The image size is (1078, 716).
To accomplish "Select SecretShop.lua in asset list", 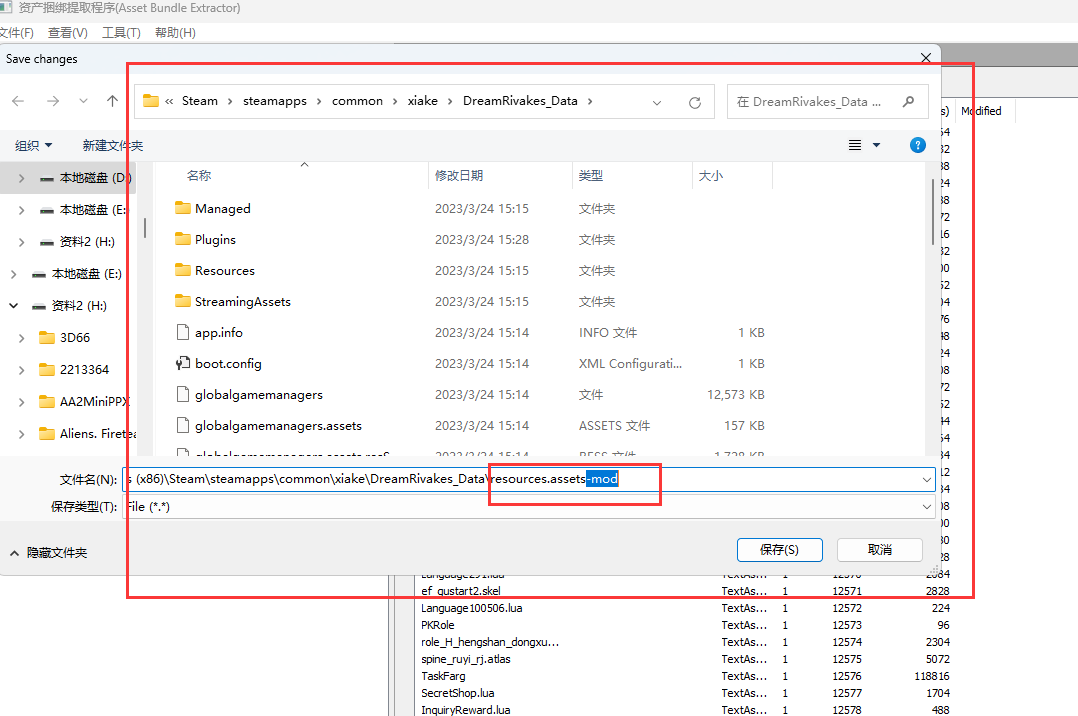I will click(457, 693).
